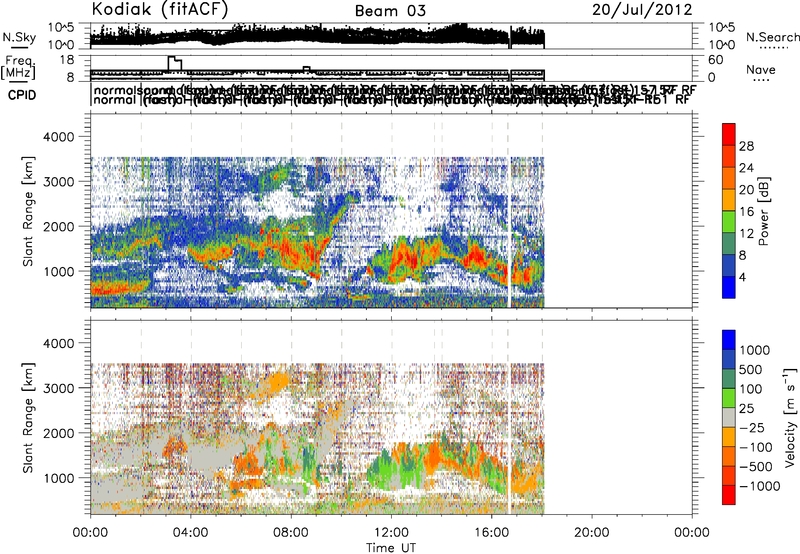The height and width of the screenshot is (554, 800).
Task: Click the '04:00' time tick label
Action: point(191,533)
